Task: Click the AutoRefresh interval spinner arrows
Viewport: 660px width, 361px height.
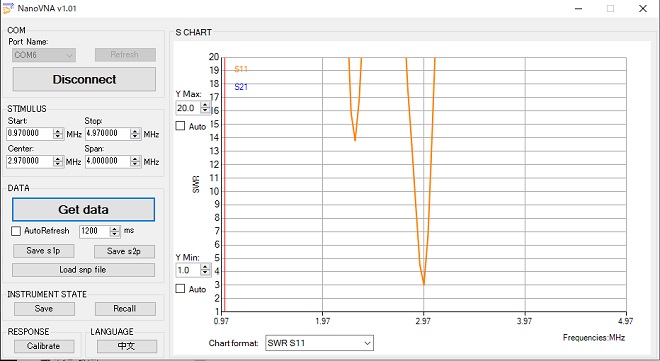Action: (x=115, y=231)
